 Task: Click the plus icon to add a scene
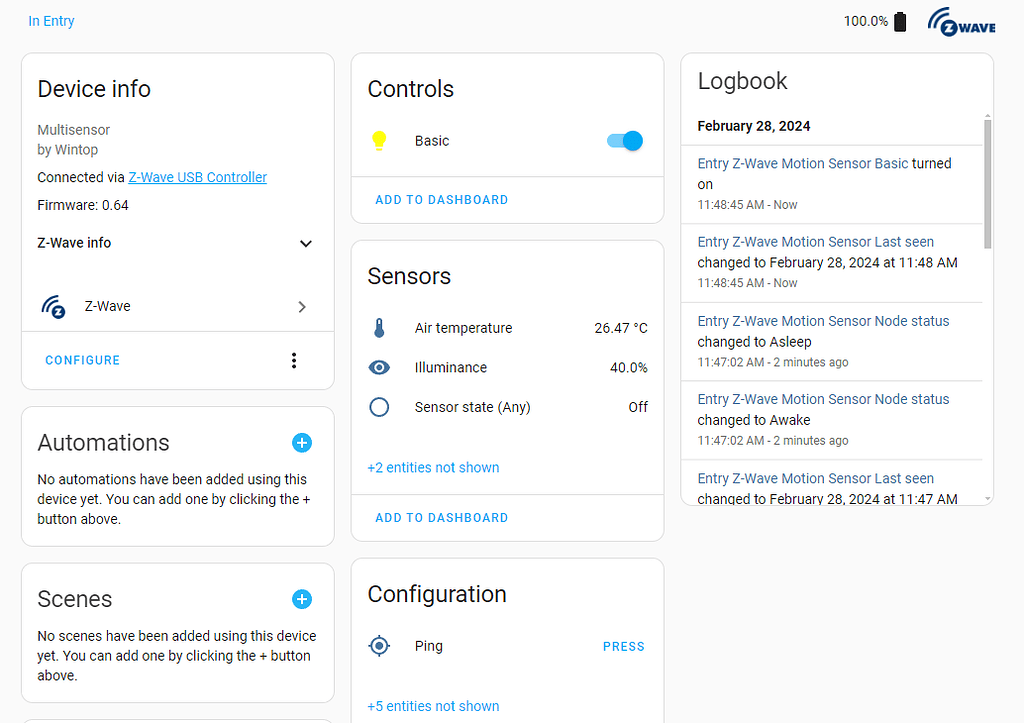pyautogui.click(x=301, y=599)
